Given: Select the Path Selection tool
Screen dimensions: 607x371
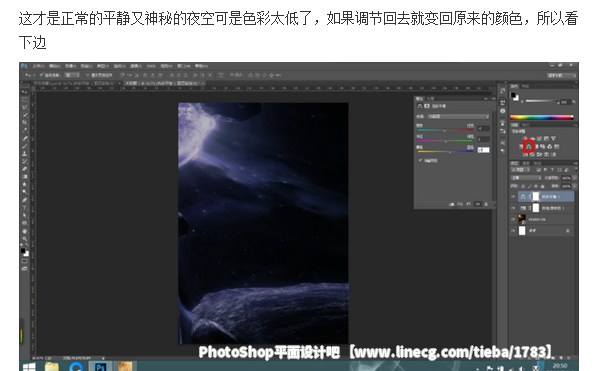Looking at the screenshot, I should (25, 215).
